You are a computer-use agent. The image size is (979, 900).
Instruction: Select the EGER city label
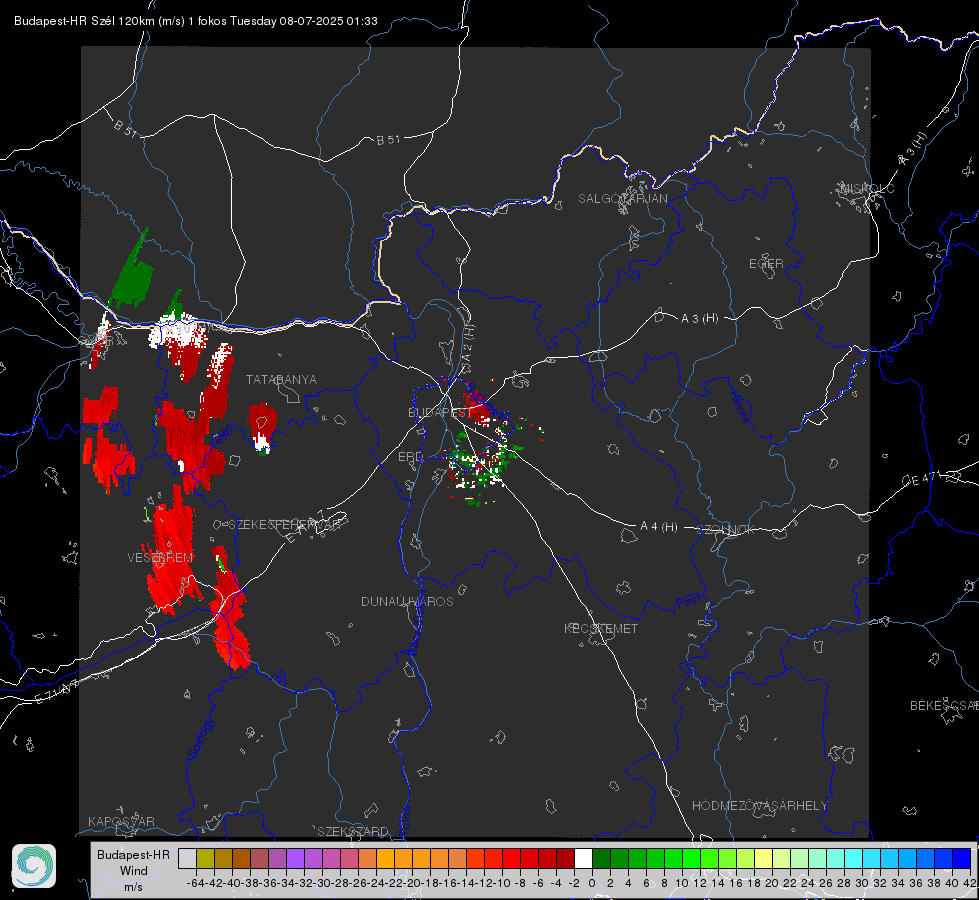[x=766, y=264]
